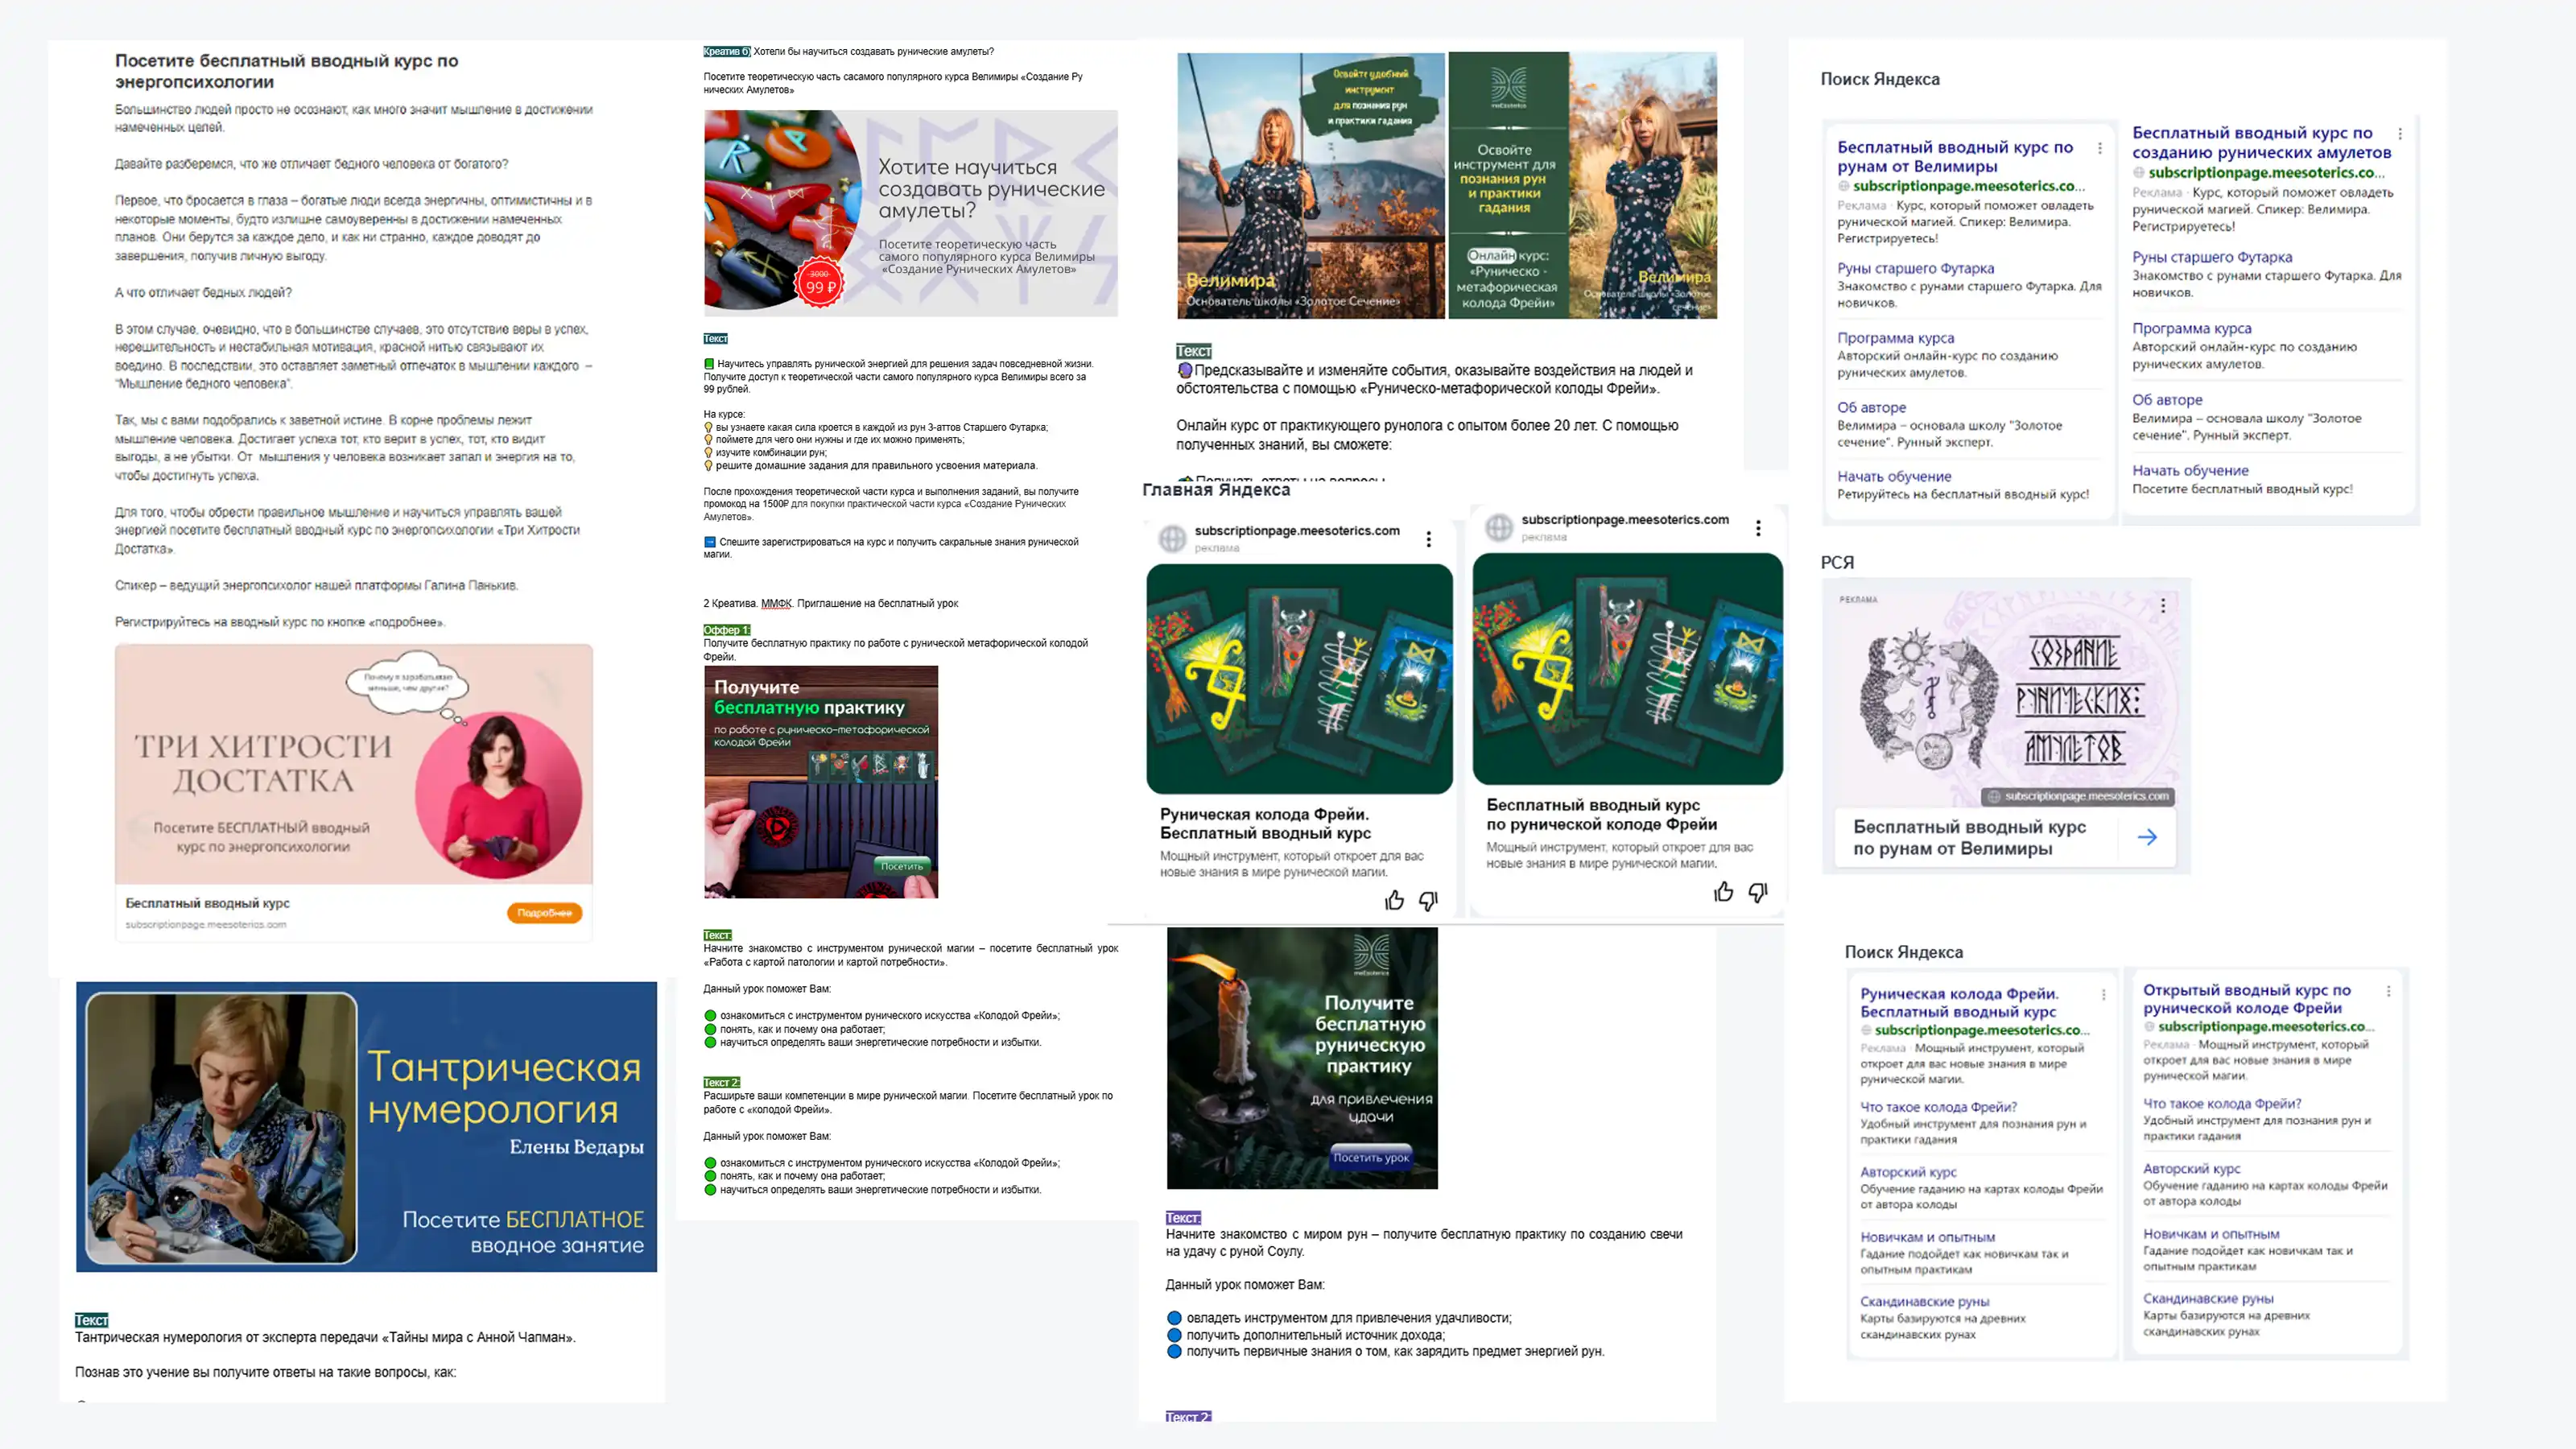Open 'Руны старшего Футарка' sitelink in the Велимиры ad
This screenshot has width=2576, height=1449.
coord(1915,268)
